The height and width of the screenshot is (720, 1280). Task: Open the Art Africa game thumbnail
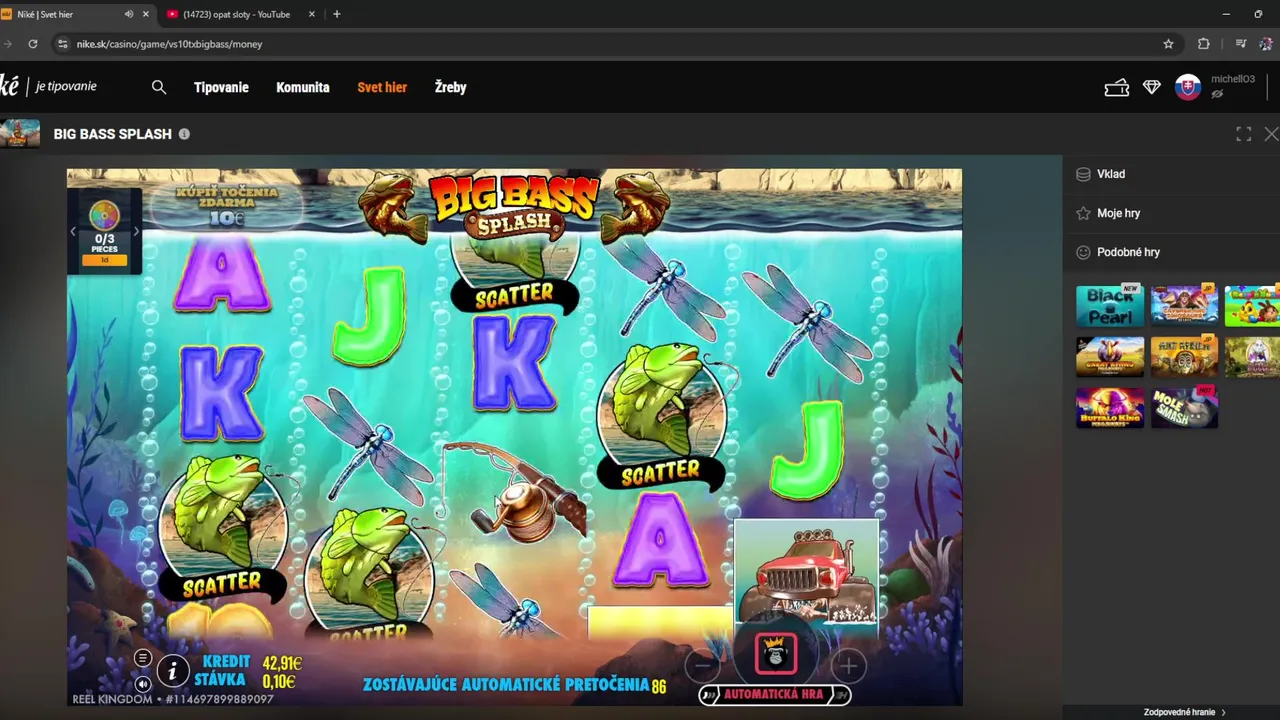pyautogui.click(x=1185, y=356)
